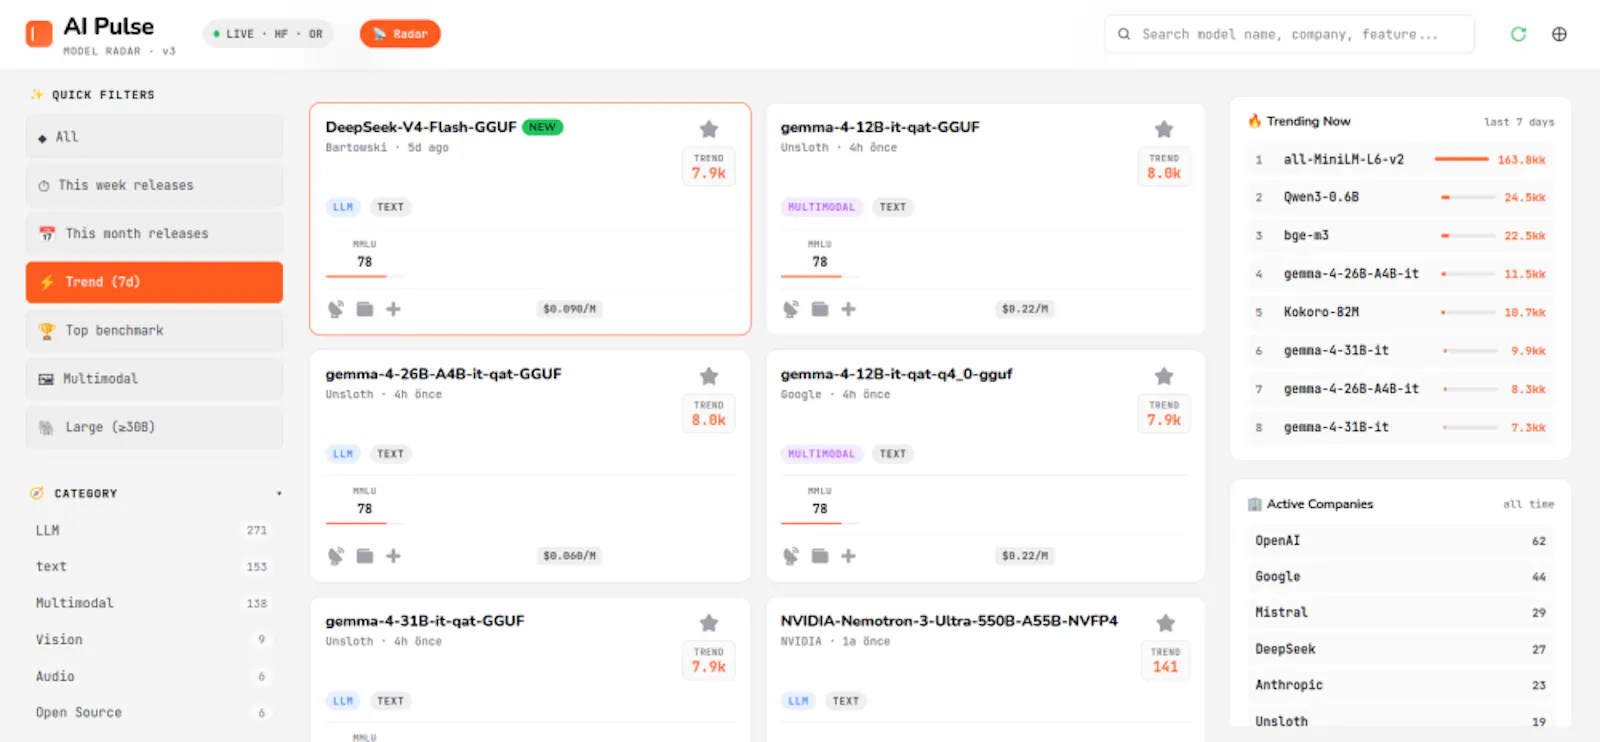Click folder icon on DeepSeek-V4-Flash-GGUF card
The image size is (1600, 742).
tap(365, 309)
